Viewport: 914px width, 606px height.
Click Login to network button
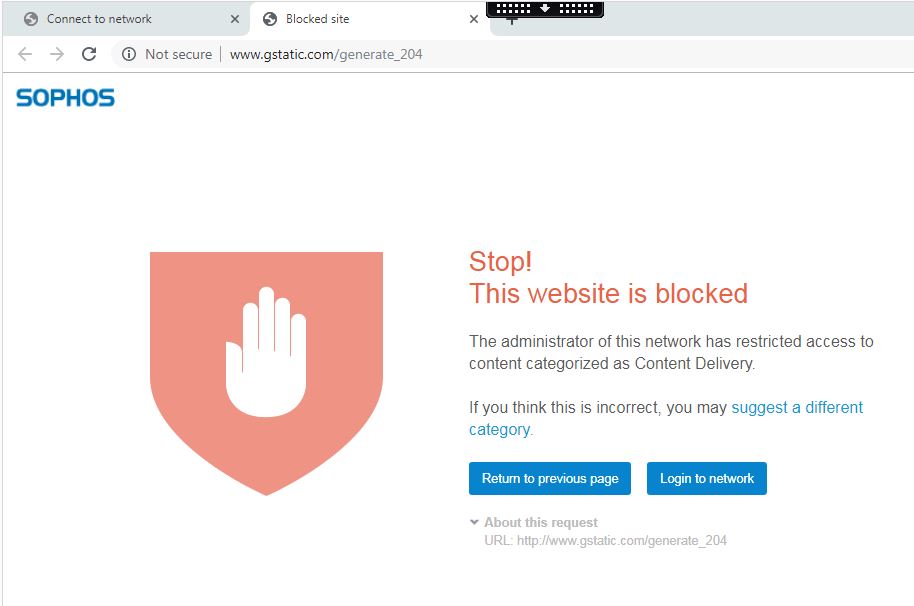pos(706,478)
